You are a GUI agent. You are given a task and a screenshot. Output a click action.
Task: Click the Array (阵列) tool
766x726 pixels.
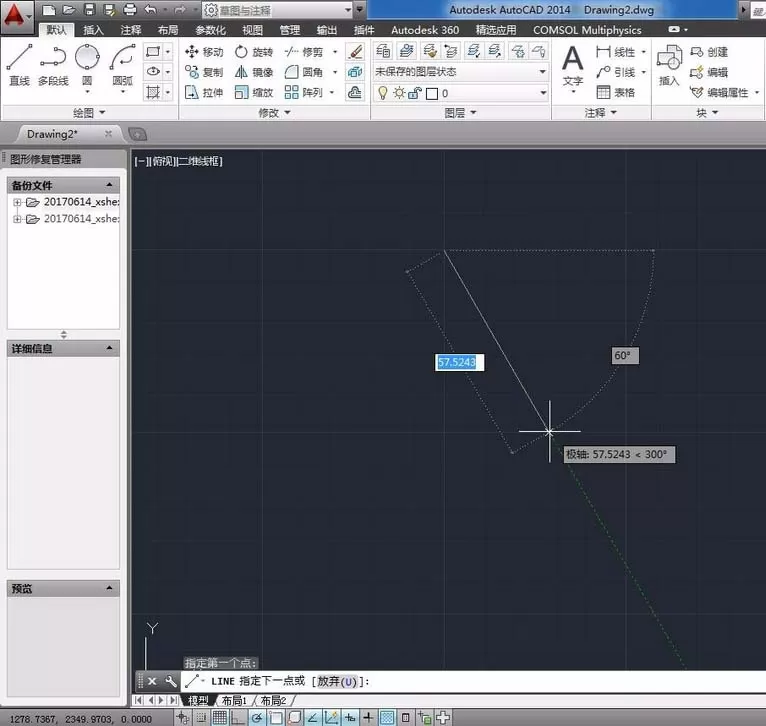coord(304,92)
